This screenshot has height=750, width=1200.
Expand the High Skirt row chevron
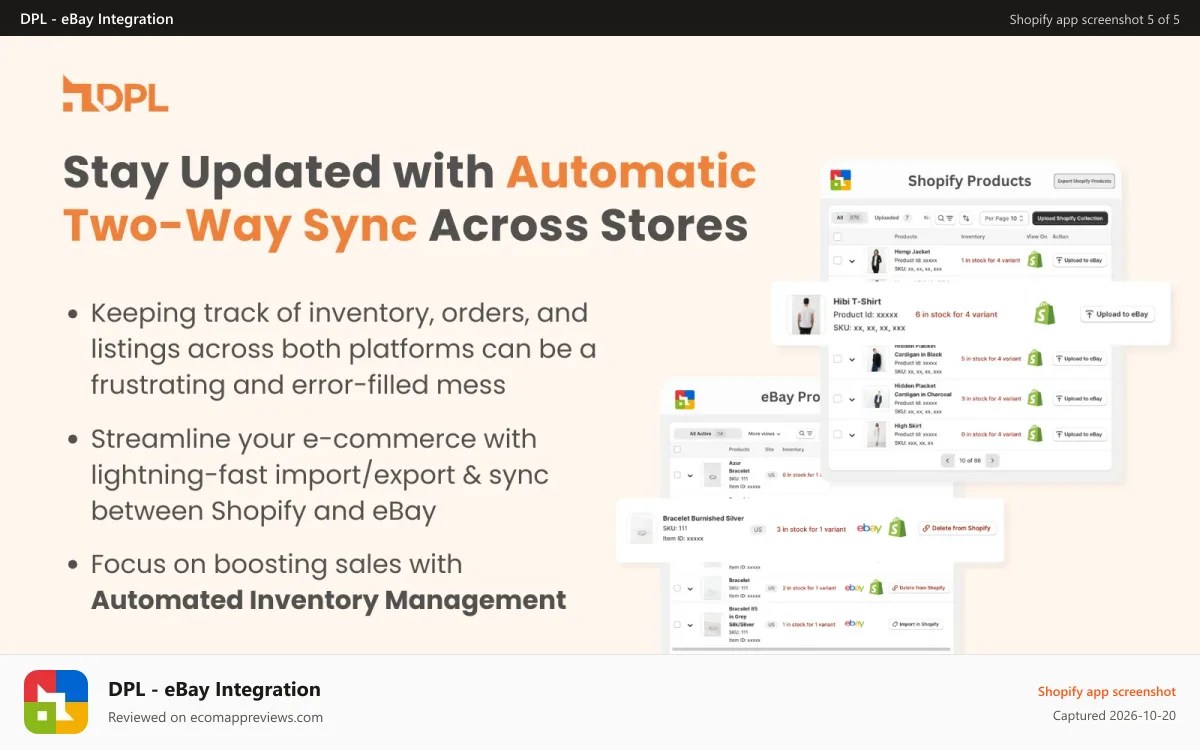click(x=852, y=435)
